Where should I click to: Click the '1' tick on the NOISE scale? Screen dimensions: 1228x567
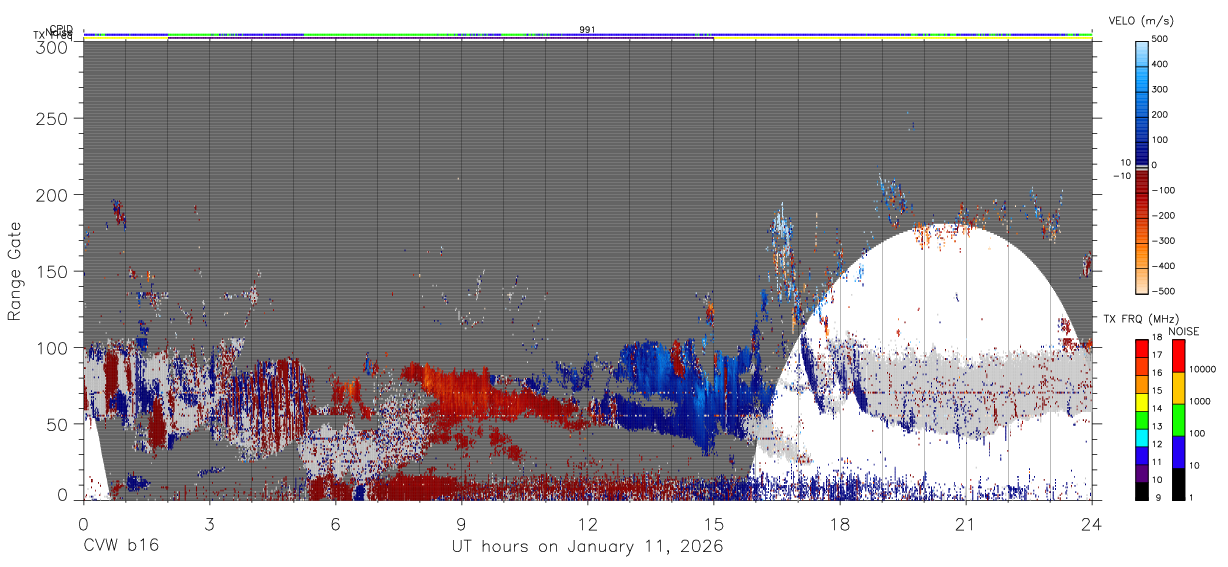pyautogui.click(x=1191, y=498)
